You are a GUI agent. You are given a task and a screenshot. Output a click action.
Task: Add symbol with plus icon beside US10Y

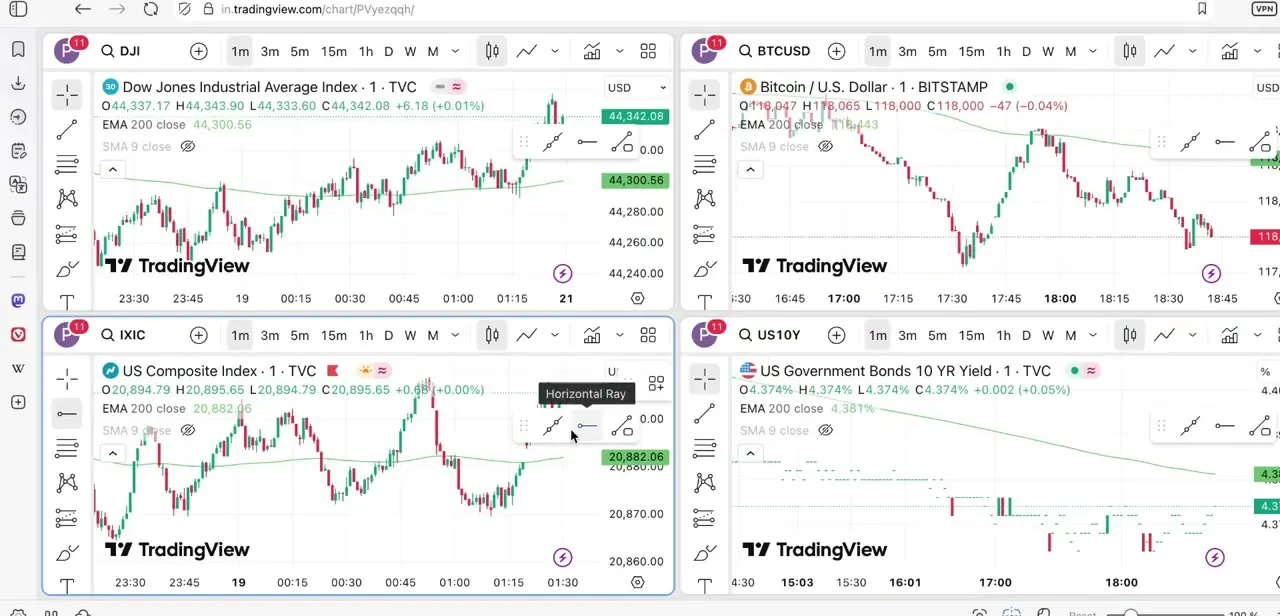tap(836, 335)
